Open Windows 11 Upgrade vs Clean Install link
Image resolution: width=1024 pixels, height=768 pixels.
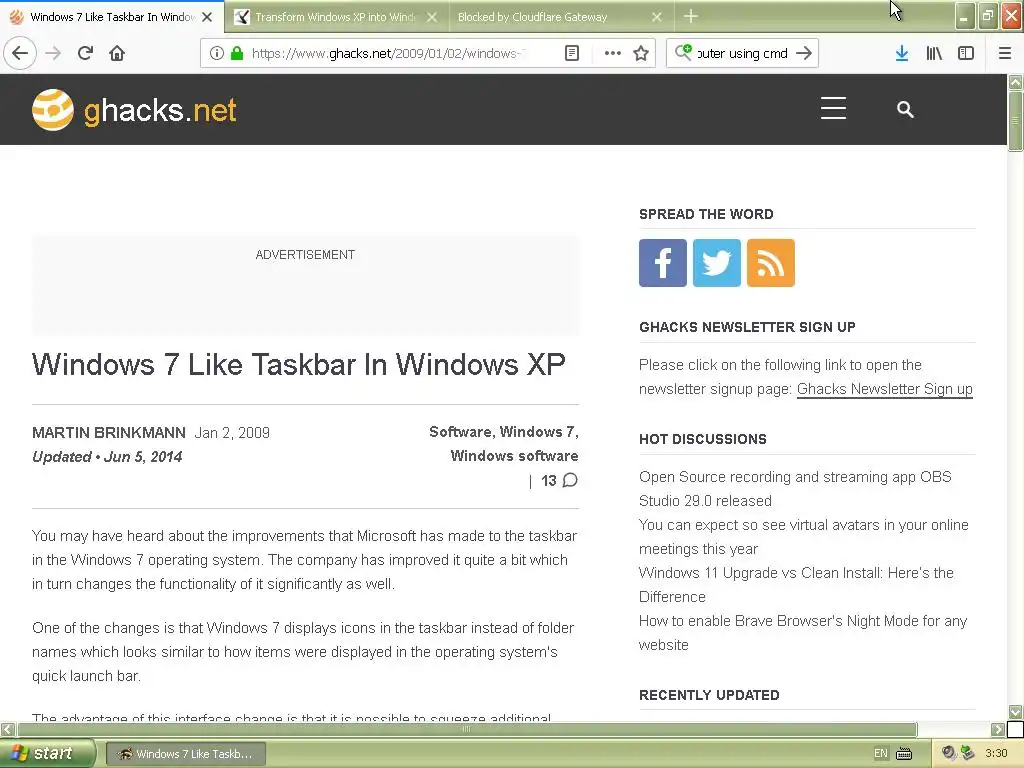click(x=796, y=584)
